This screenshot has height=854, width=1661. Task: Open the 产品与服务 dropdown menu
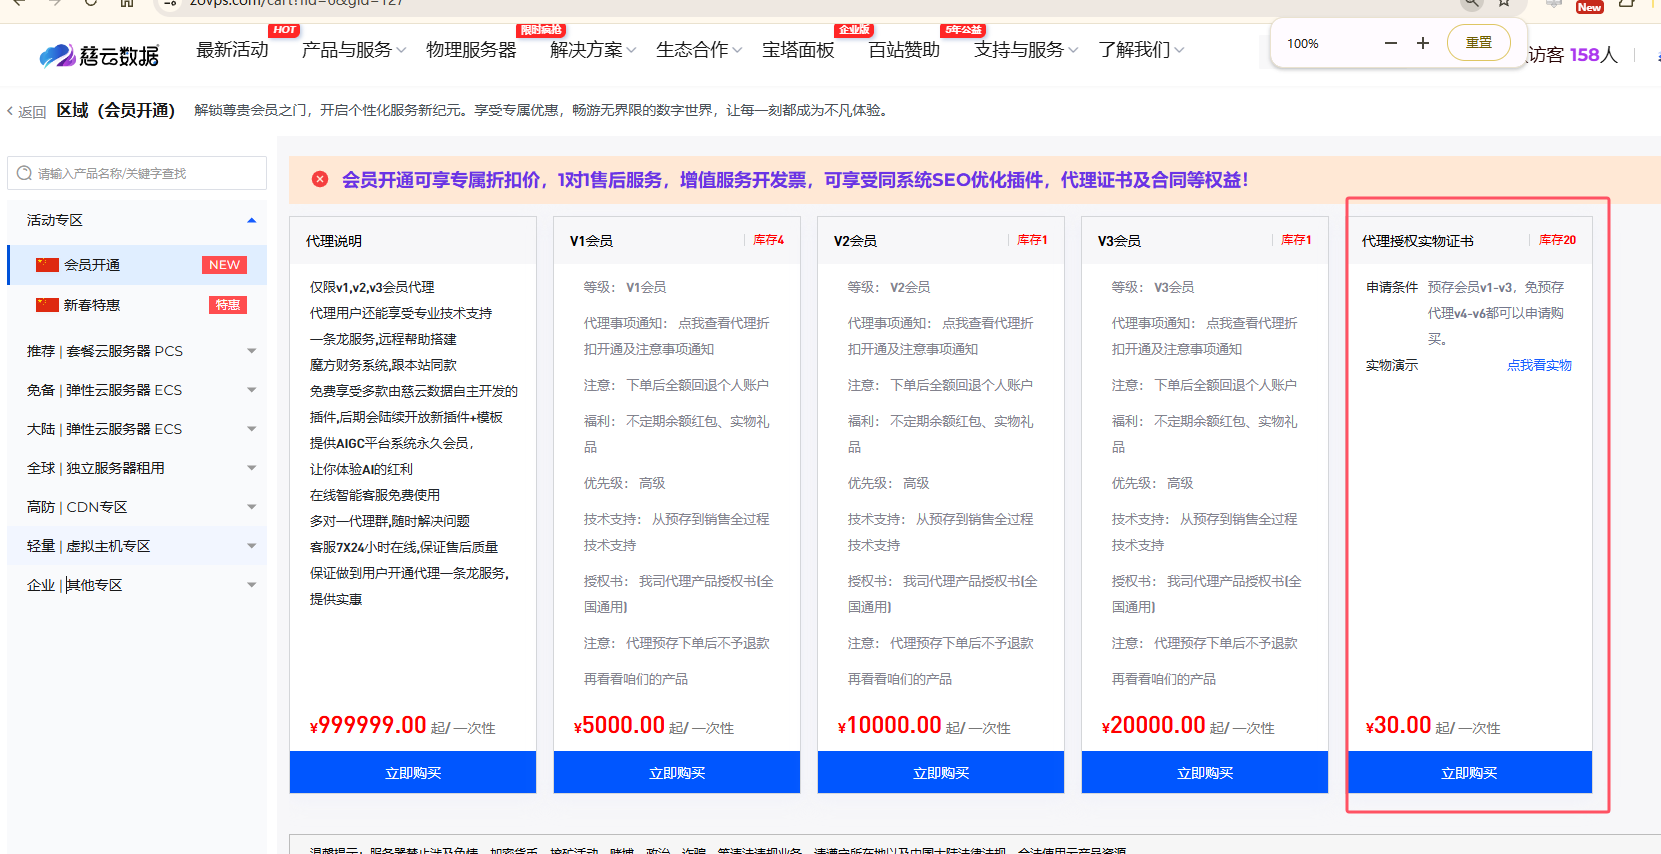(x=353, y=50)
